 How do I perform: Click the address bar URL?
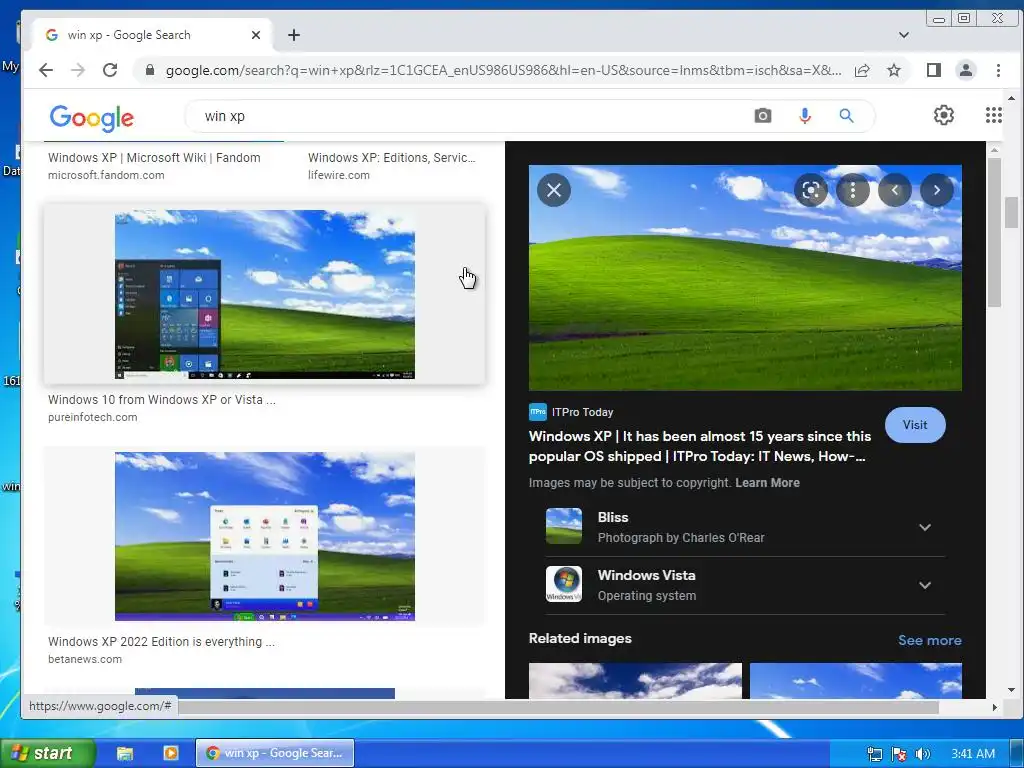click(x=503, y=70)
